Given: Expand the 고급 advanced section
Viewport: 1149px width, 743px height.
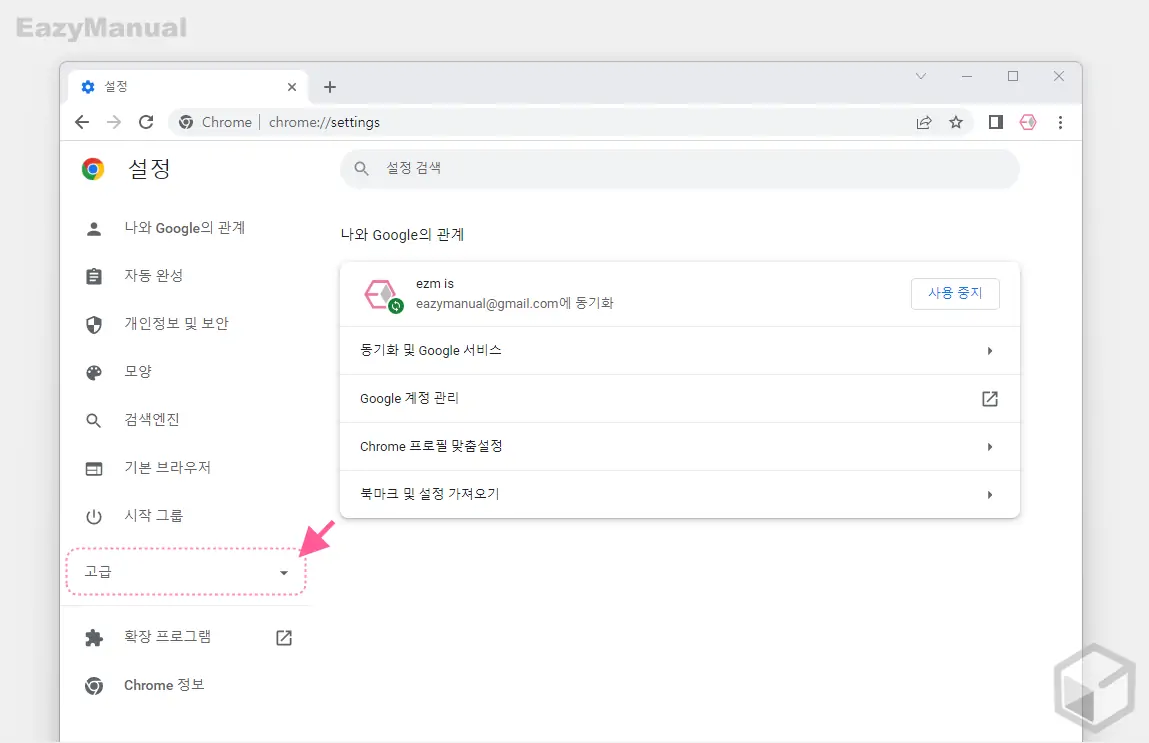Looking at the screenshot, I should pyautogui.click(x=186, y=572).
